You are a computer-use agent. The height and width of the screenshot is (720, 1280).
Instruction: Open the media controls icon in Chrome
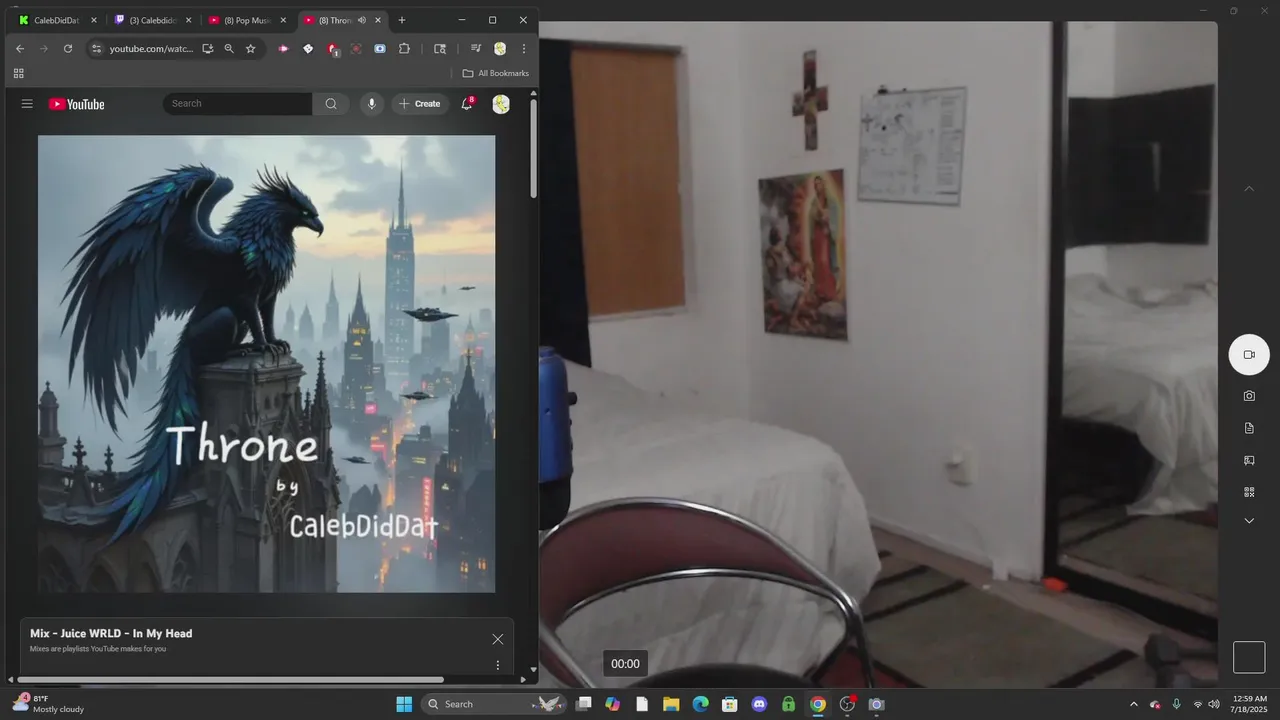tap(476, 48)
